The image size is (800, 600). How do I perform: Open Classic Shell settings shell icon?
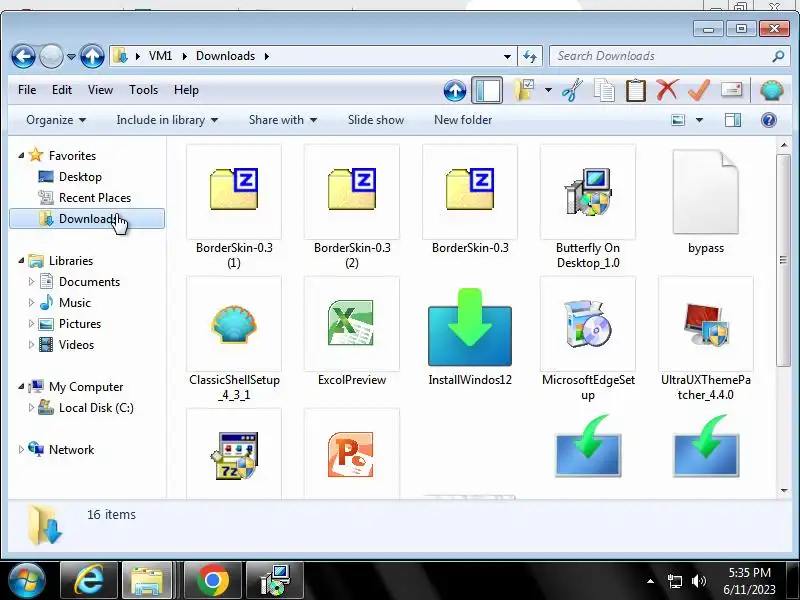click(771, 90)
